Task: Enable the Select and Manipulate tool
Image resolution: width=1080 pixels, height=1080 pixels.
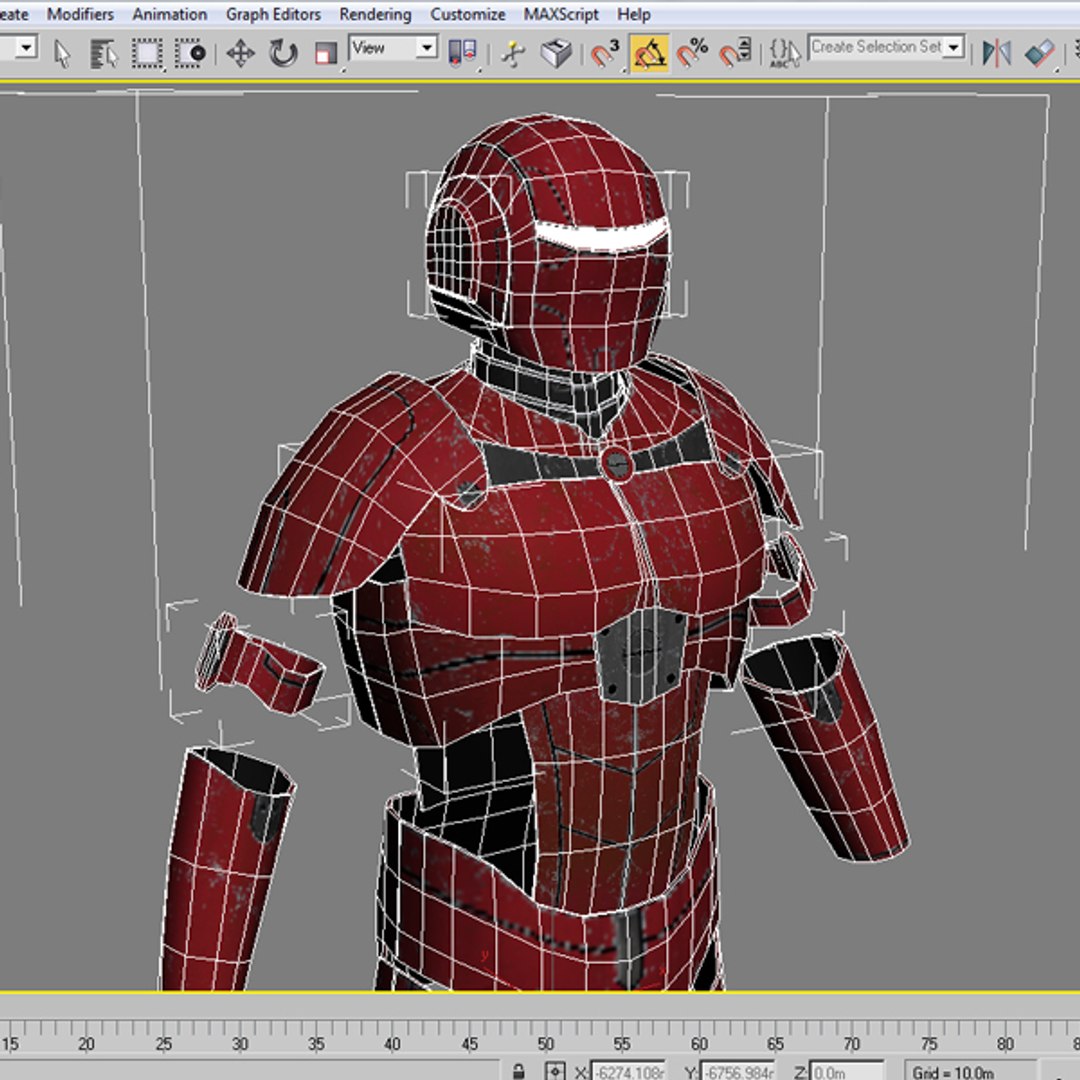Action: click(x=512, y=54)
